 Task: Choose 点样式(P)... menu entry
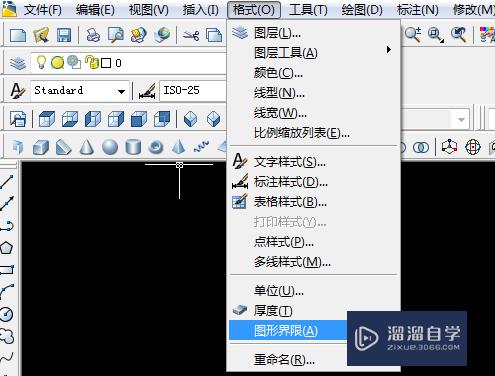coord(313,242)
